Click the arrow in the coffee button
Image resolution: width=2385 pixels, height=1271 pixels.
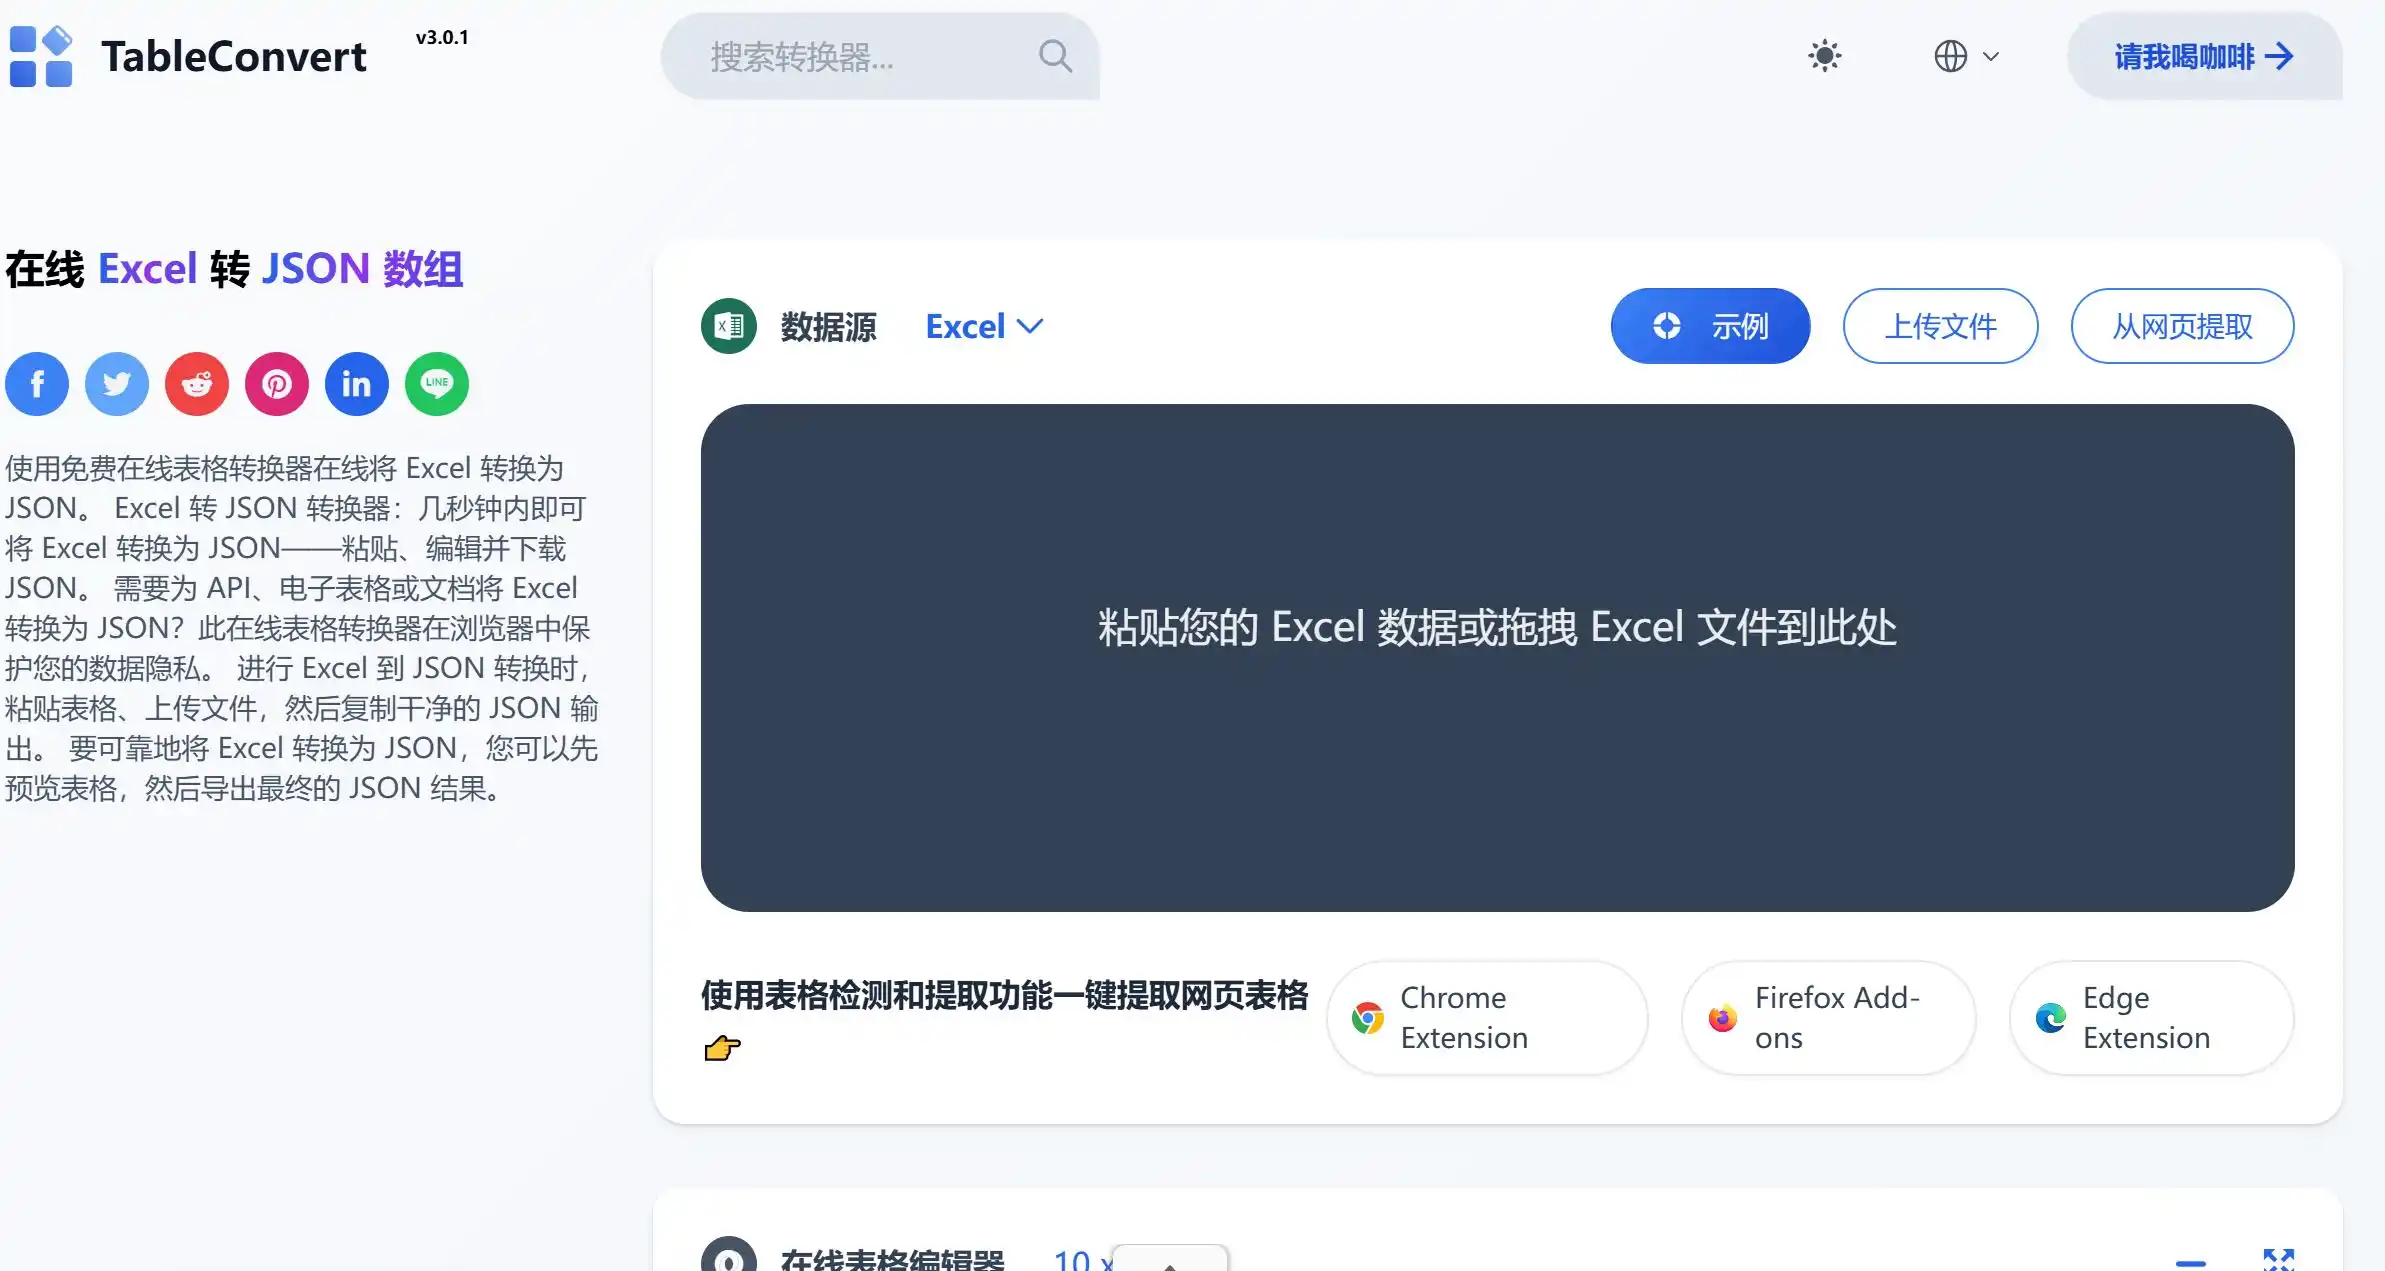pyautogui.click(x=2279, y=56)
